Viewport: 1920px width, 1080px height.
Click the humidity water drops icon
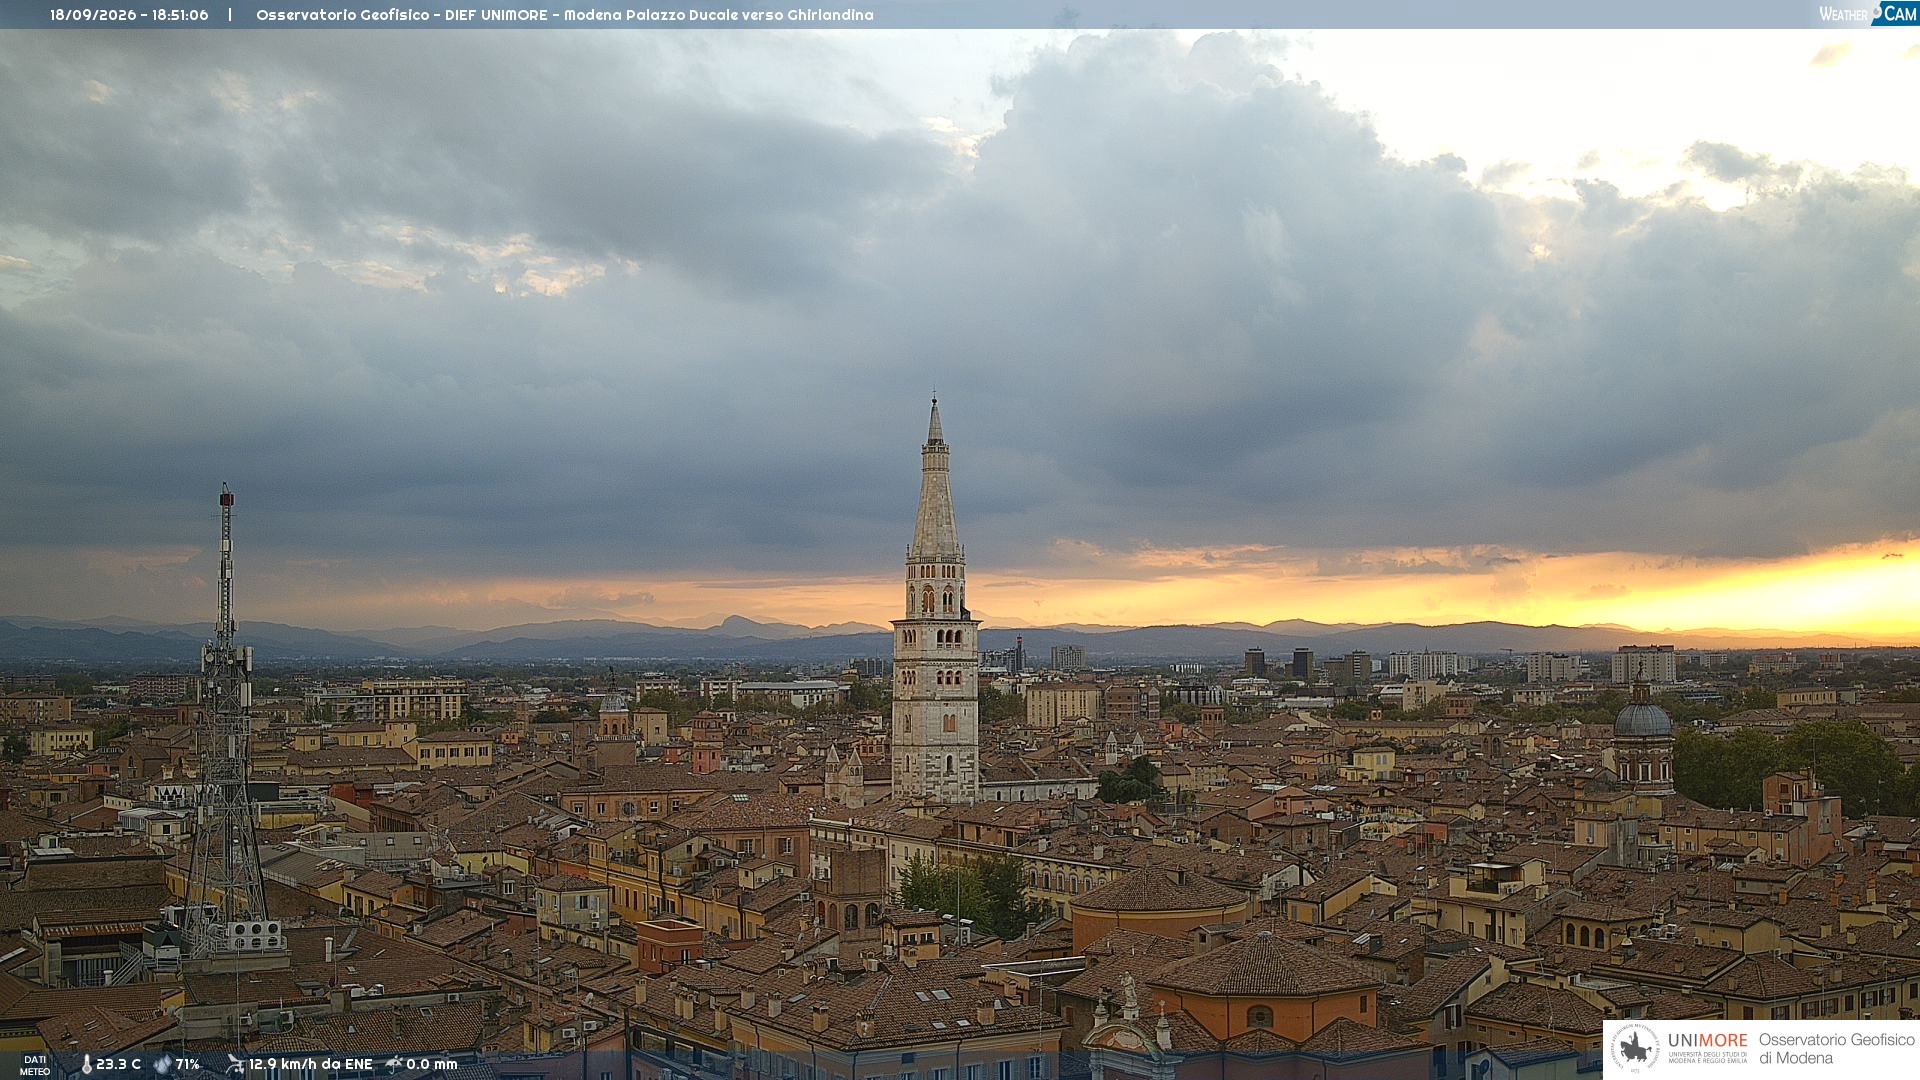pyautogui.click(x=163, y=1064)
